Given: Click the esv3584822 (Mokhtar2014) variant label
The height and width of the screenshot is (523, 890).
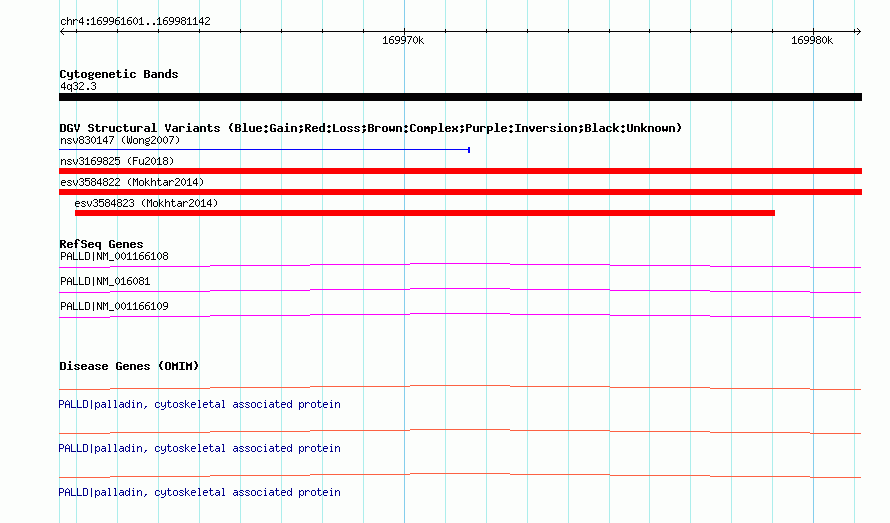Looking at the screenshot, I should coord(132,182).
